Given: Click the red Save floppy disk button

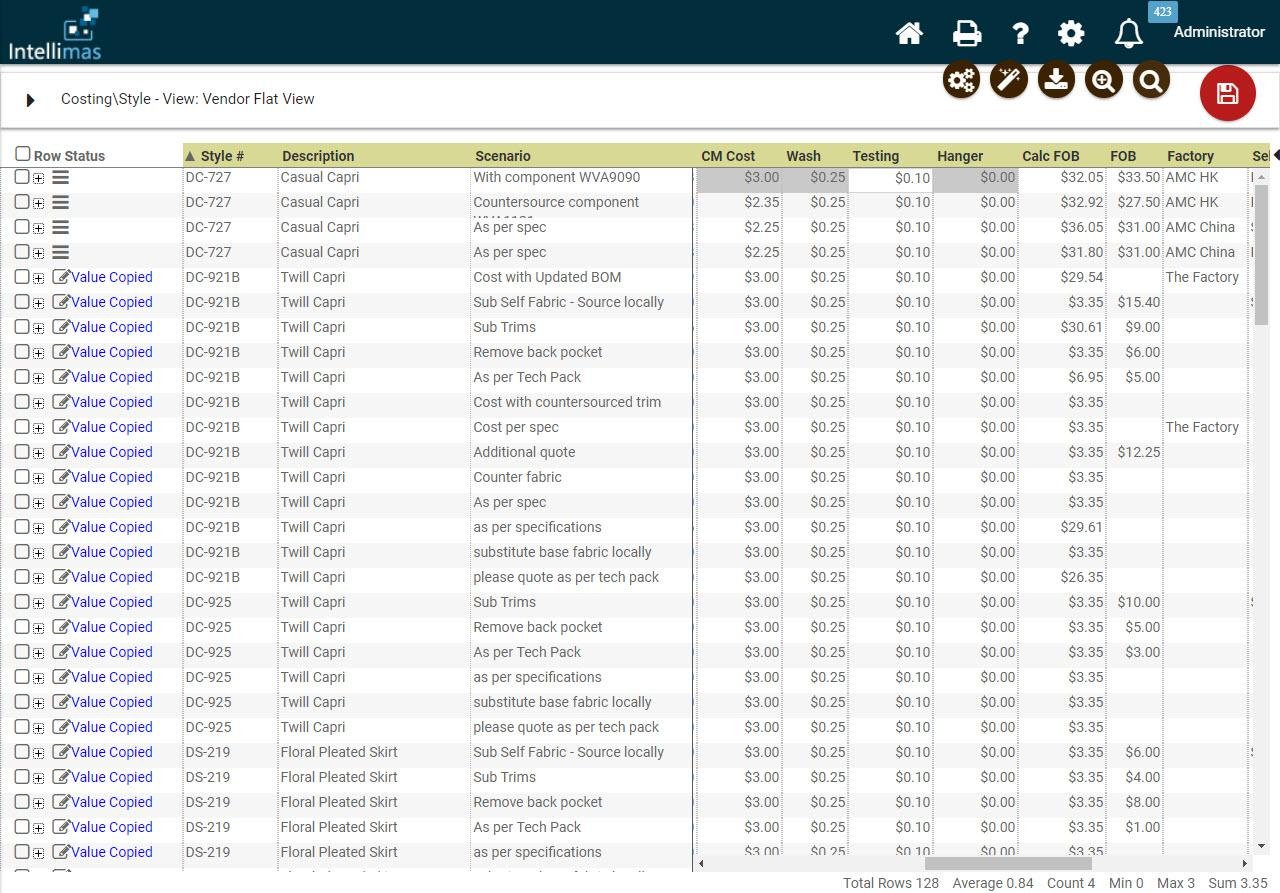Looking at the screenshot, I should click(1227, 94).
